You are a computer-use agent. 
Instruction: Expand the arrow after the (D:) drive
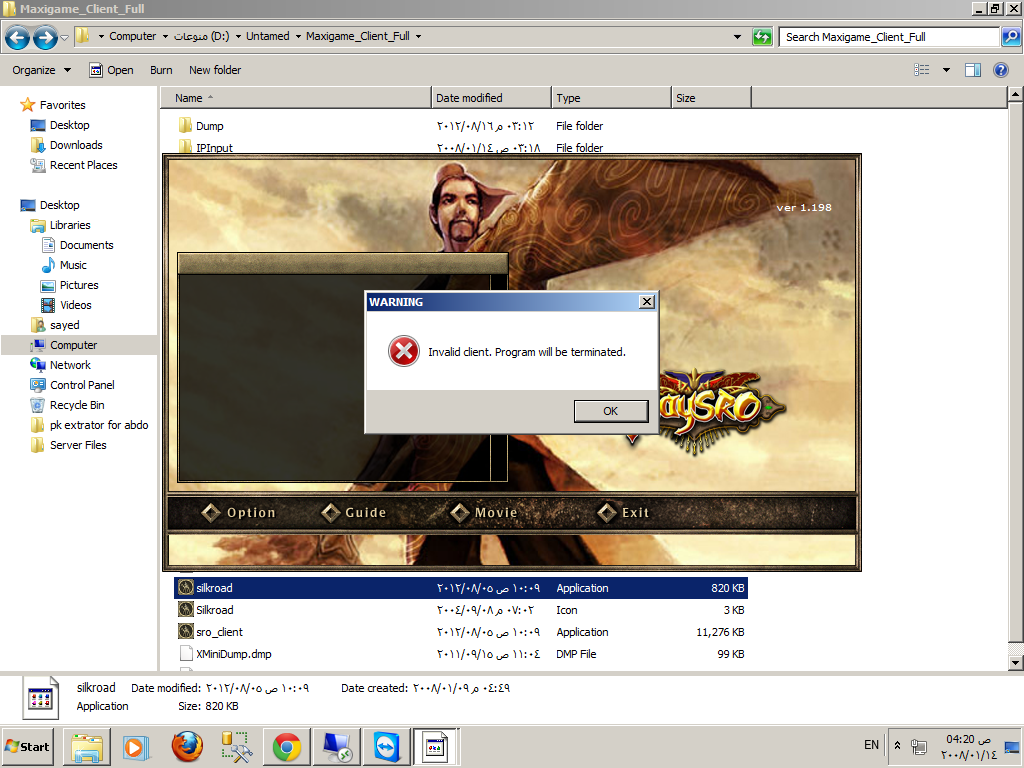(238, 37)
